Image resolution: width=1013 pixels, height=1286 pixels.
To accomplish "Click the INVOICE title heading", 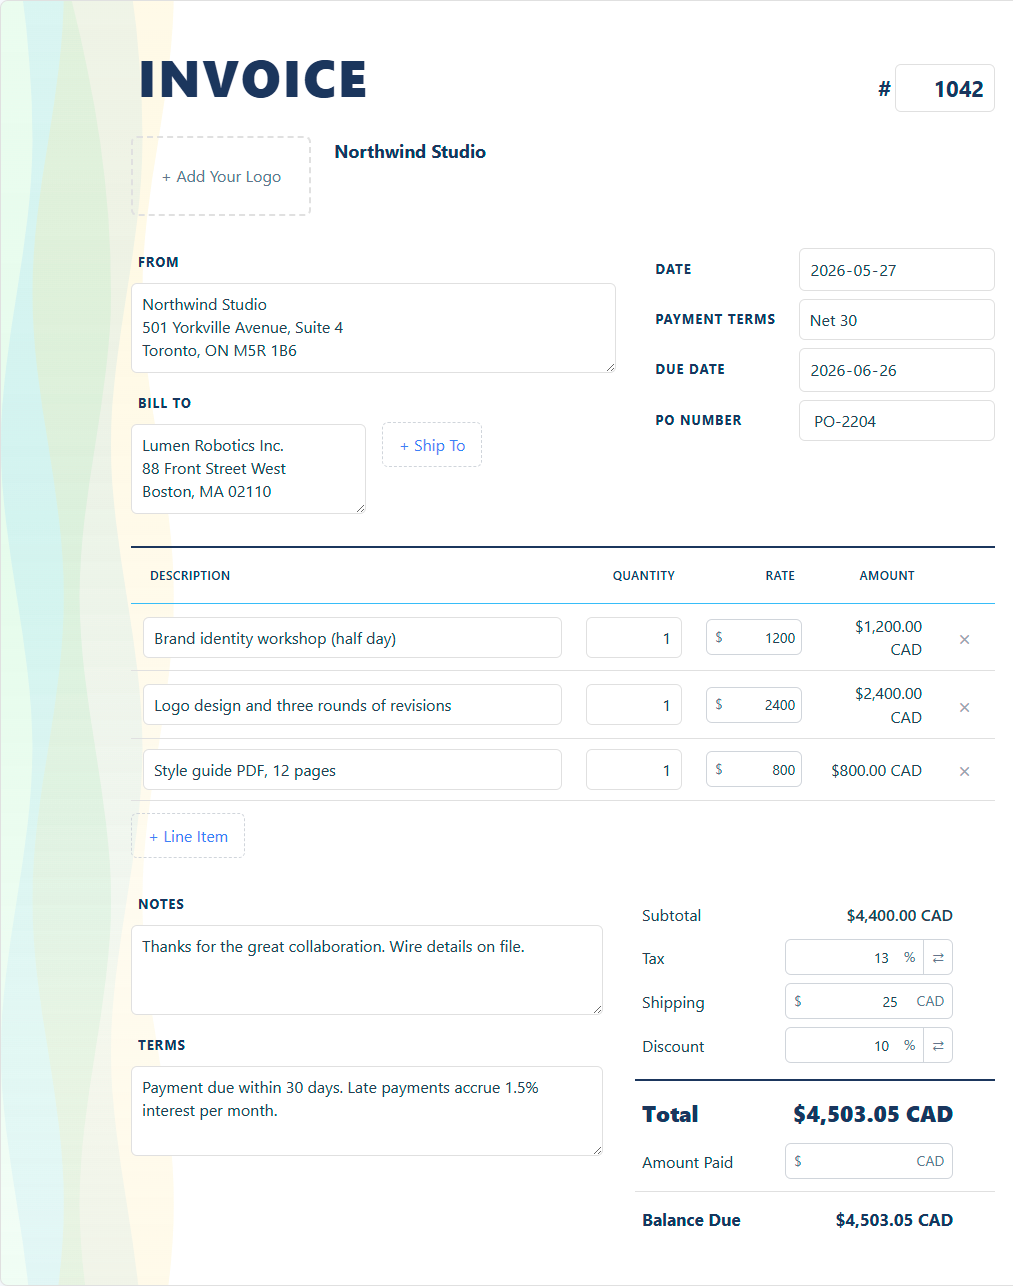I will (x=253, y=80).
